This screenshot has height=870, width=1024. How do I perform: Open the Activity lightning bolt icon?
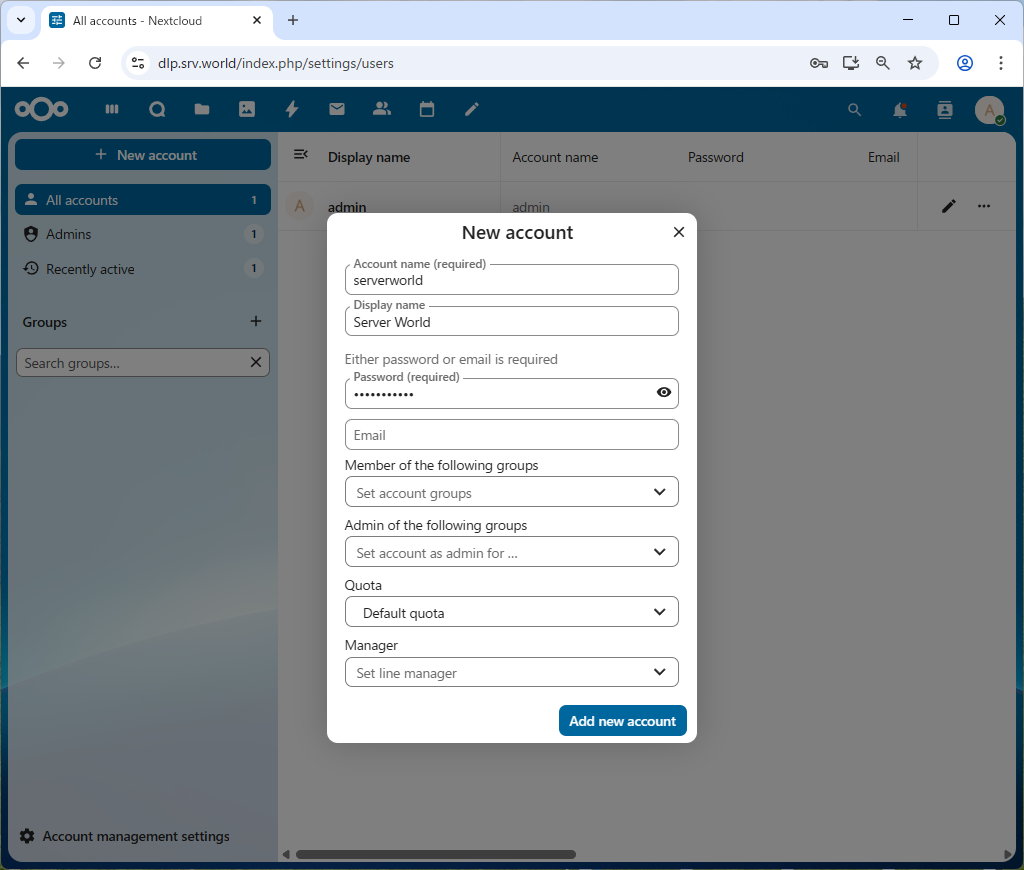[x=292, y=110]
